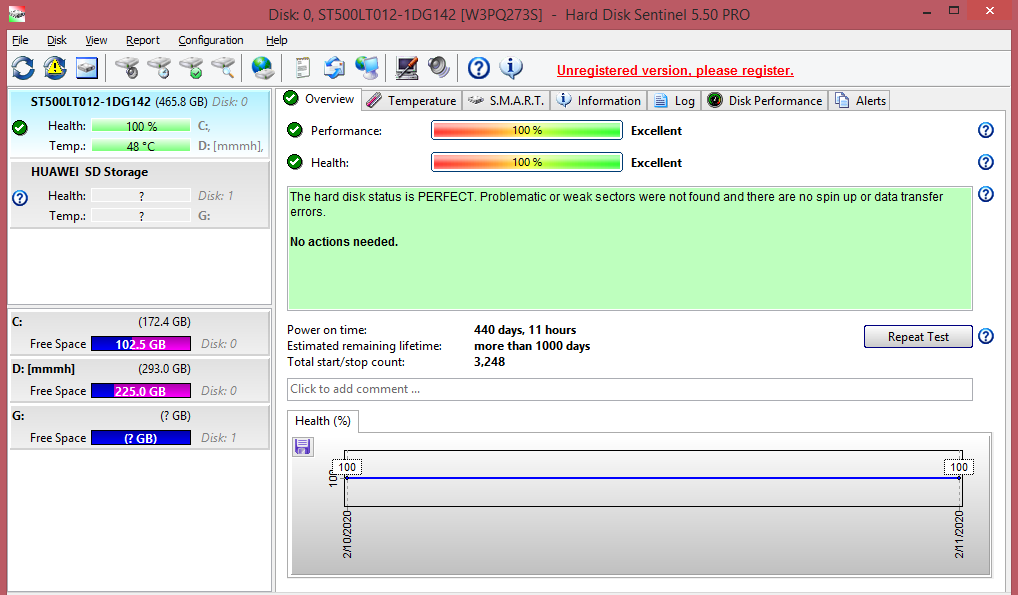Switch to the Overview tab
The image size is (1018, 595).
[x=320, y=99]
